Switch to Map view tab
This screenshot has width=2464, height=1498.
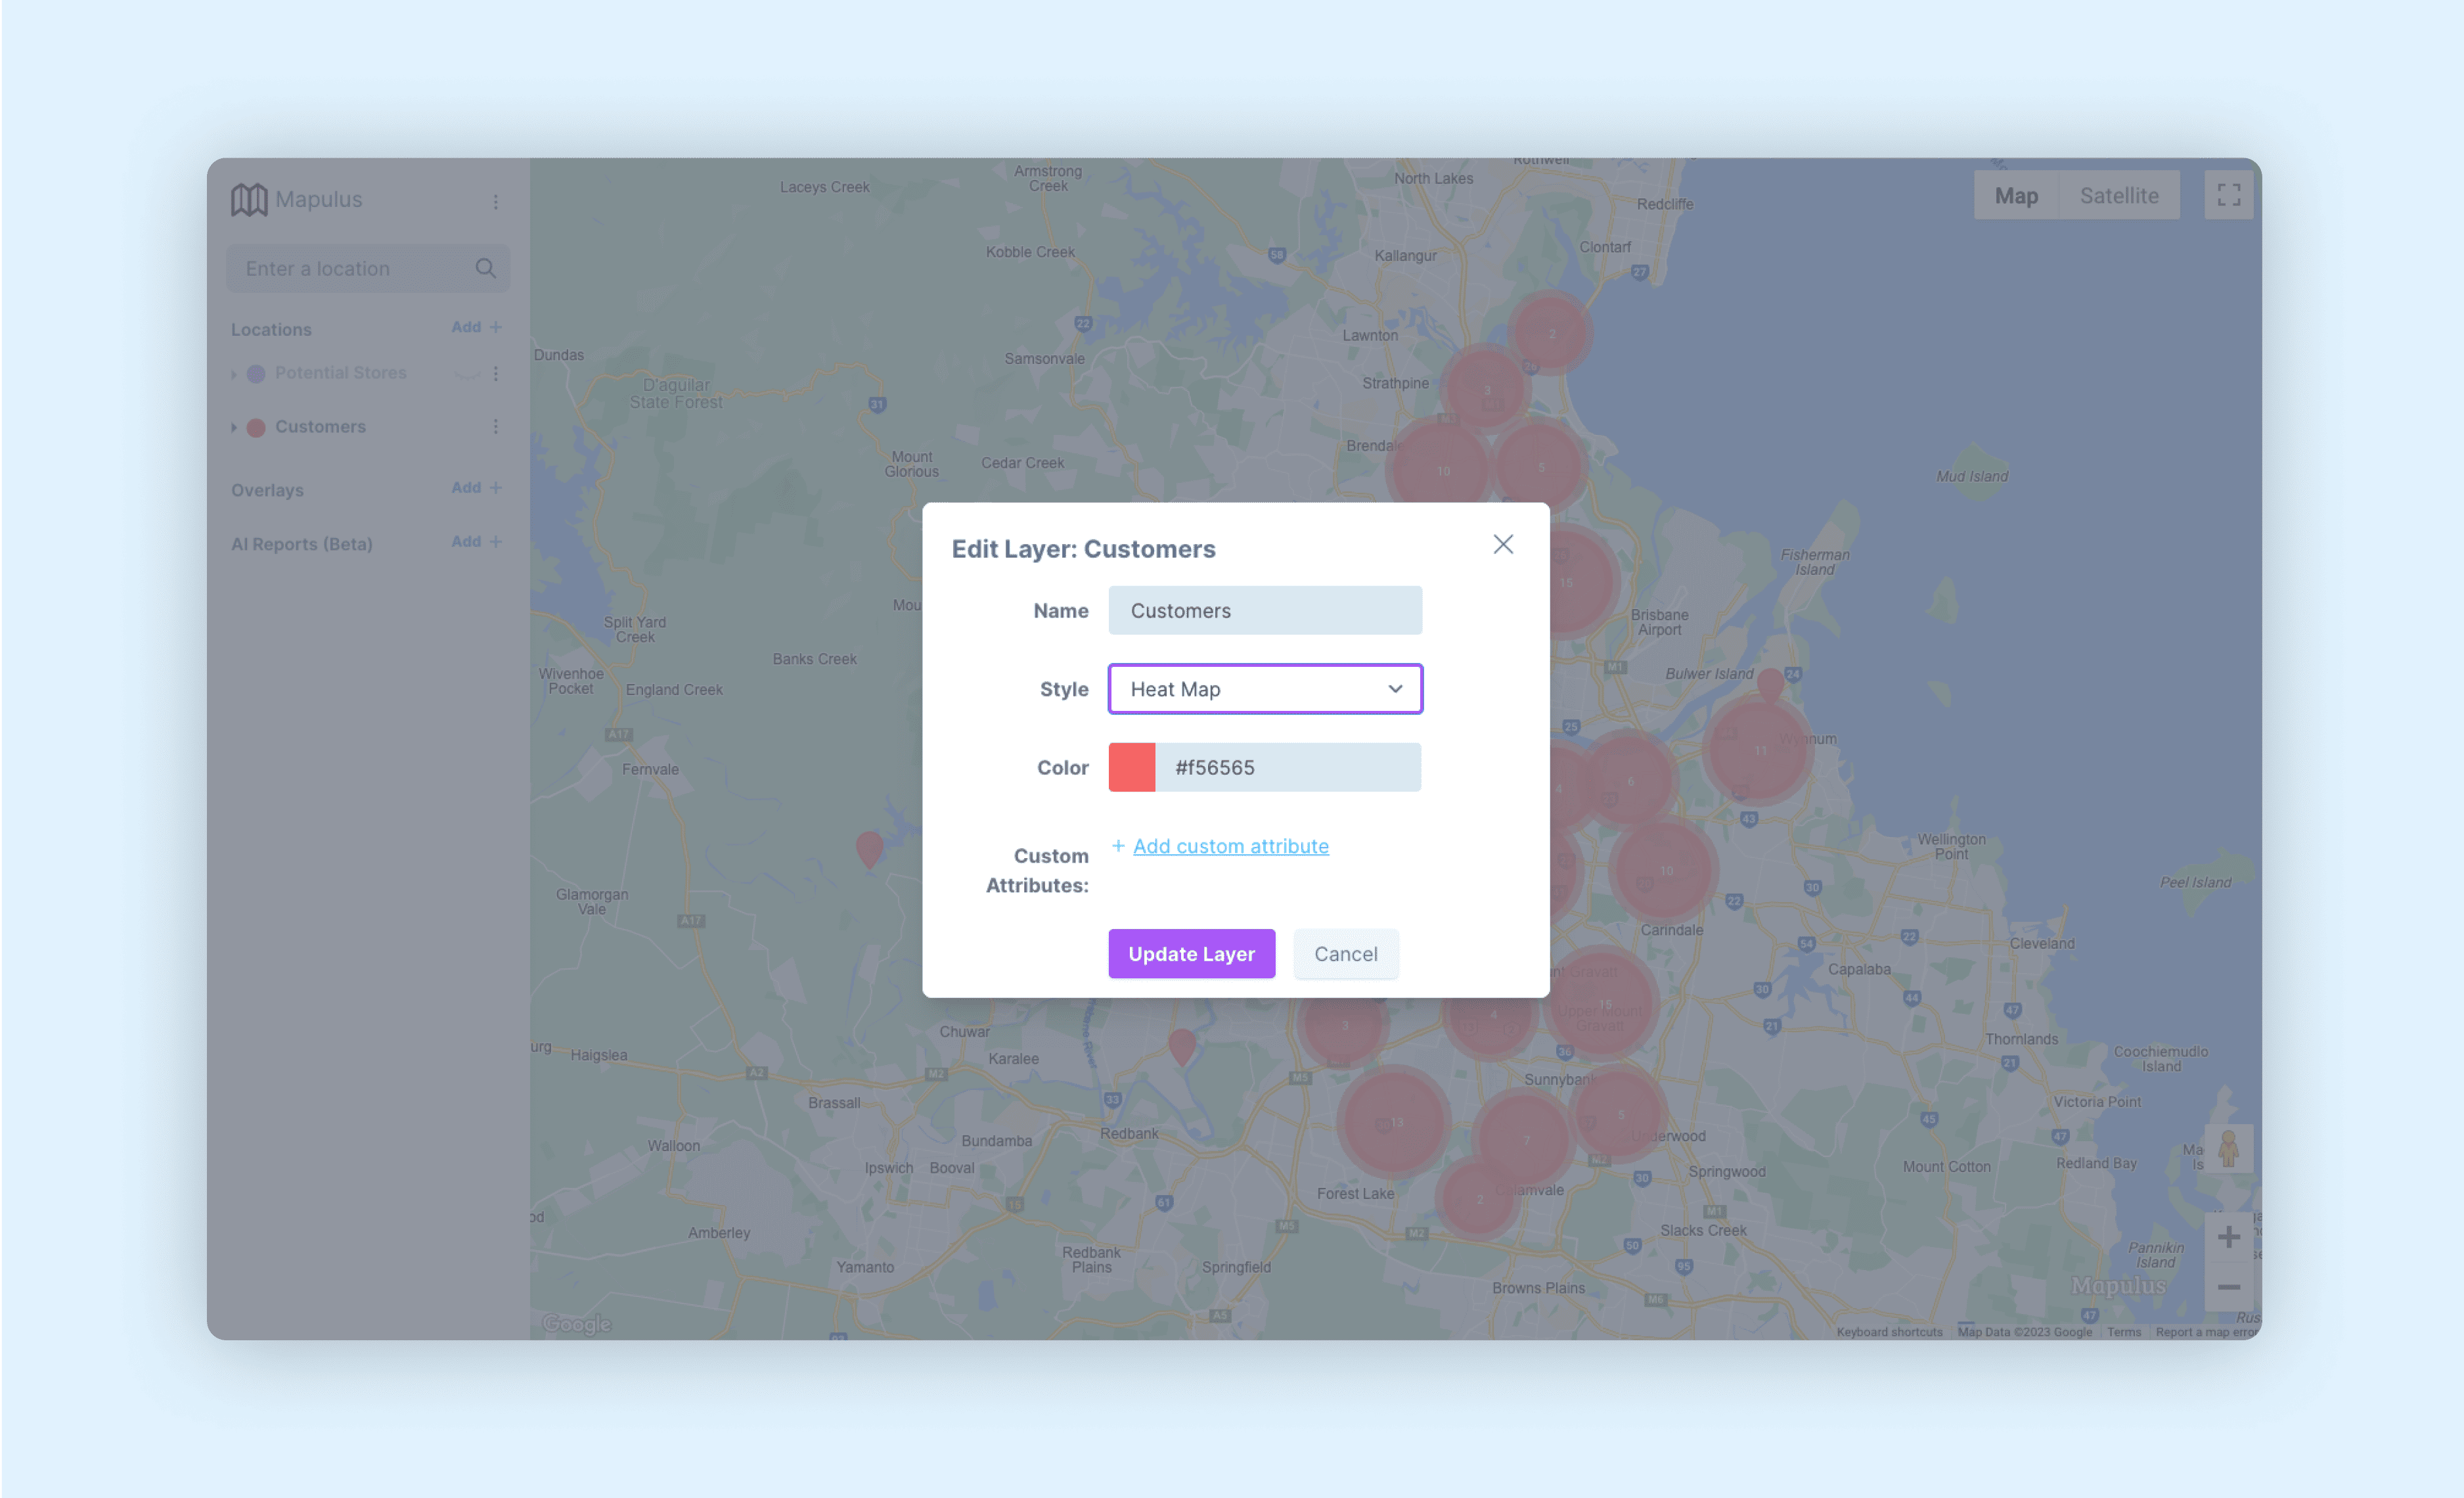click(2017, 195)
